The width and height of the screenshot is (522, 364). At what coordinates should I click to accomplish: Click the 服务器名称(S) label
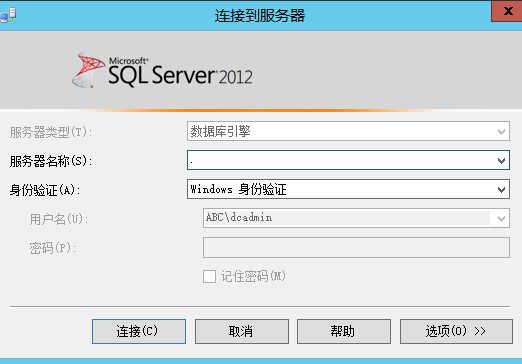pos(51,161)
